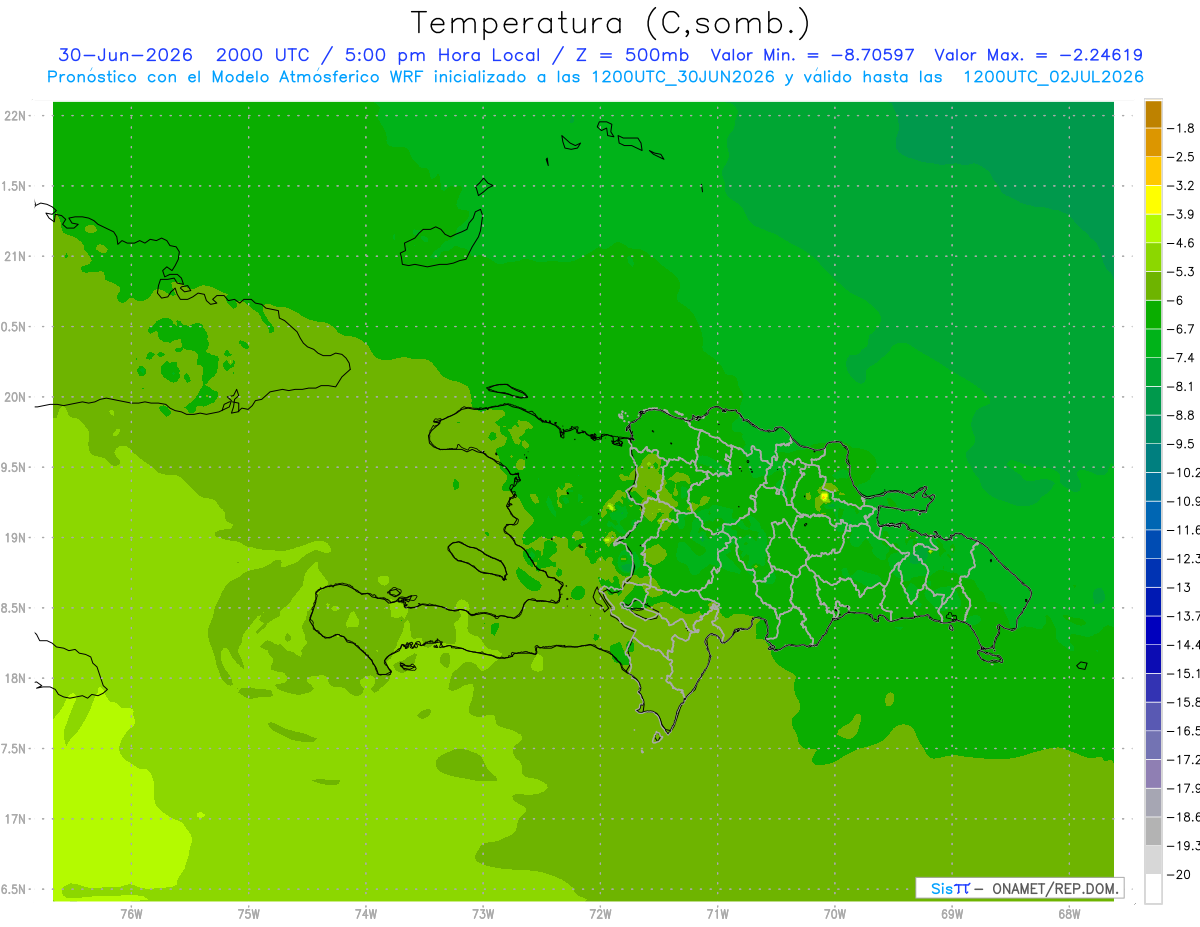Screen dimensions: 1200x927
Task: Click the "17N" latitude axis label
Action: (x=17, y=819)
